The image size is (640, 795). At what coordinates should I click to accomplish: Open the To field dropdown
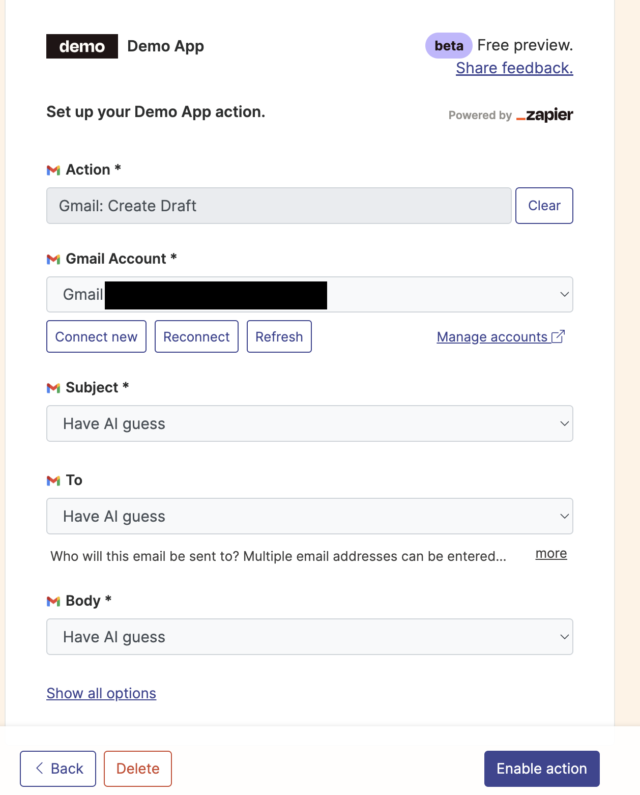coord(309,516)
